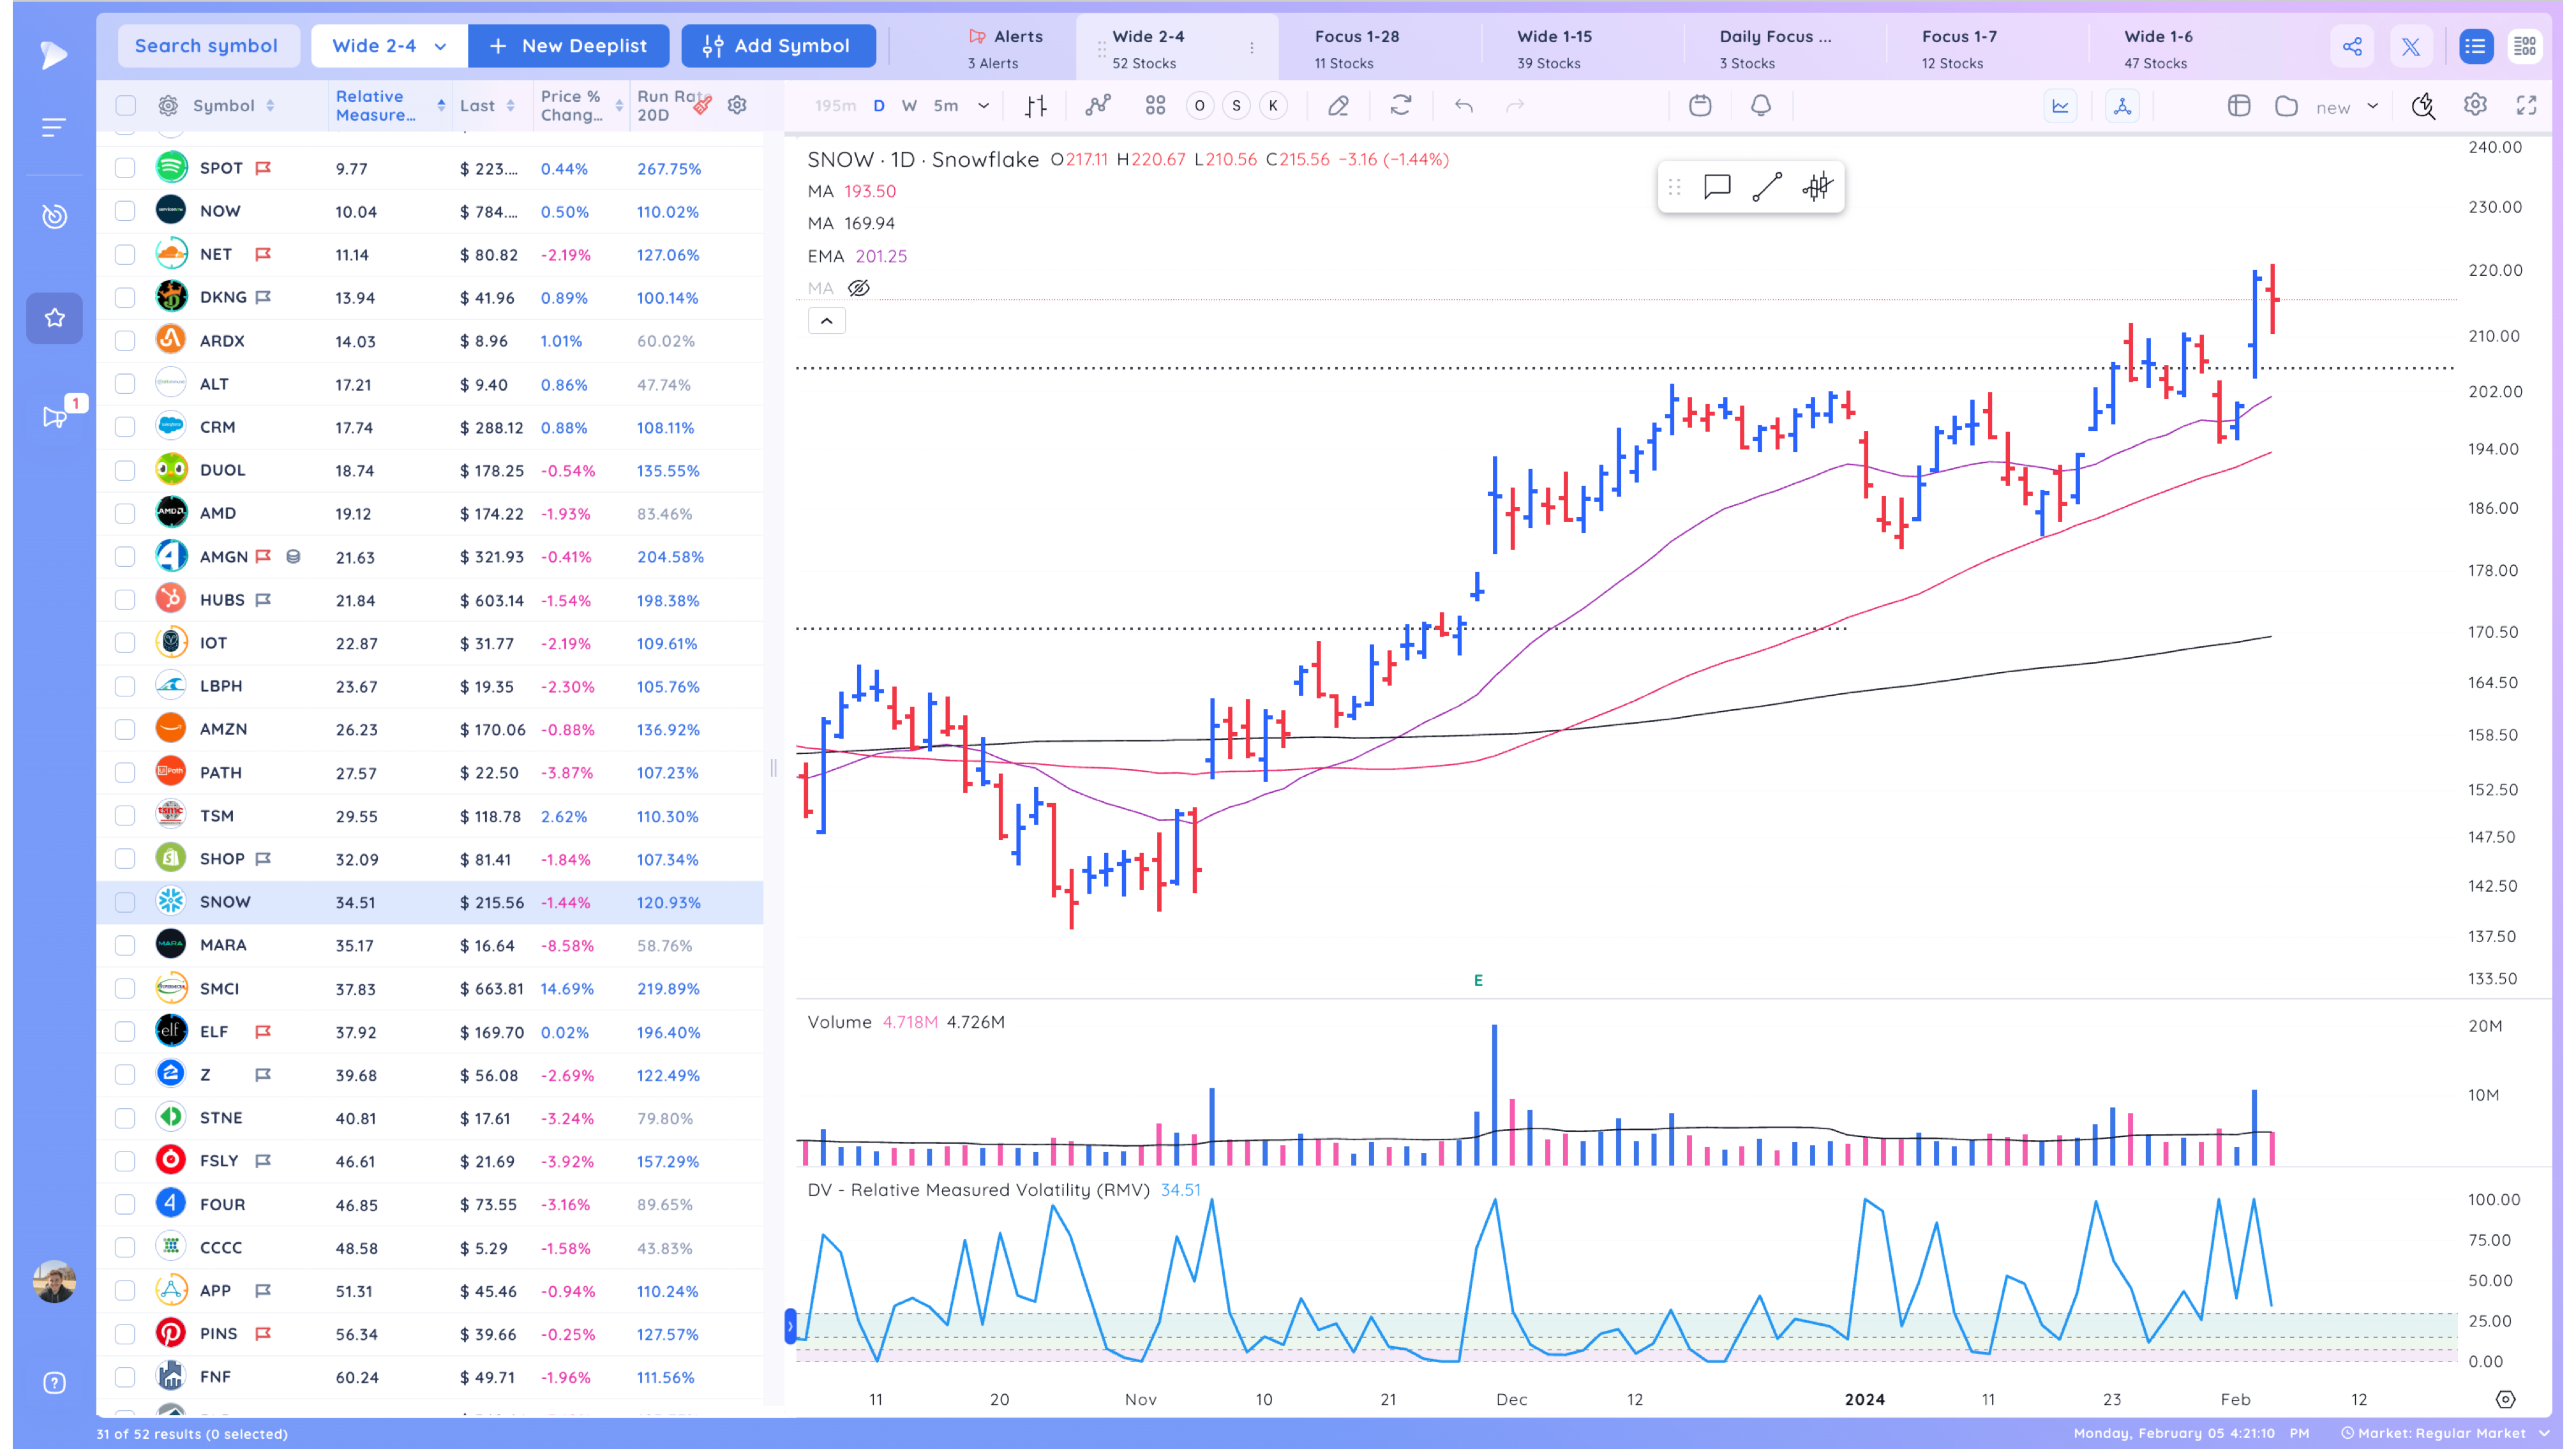Open the sidebar menu lines icon
This screenshot has width=2576, height=1449.
[x=54, y=127]
